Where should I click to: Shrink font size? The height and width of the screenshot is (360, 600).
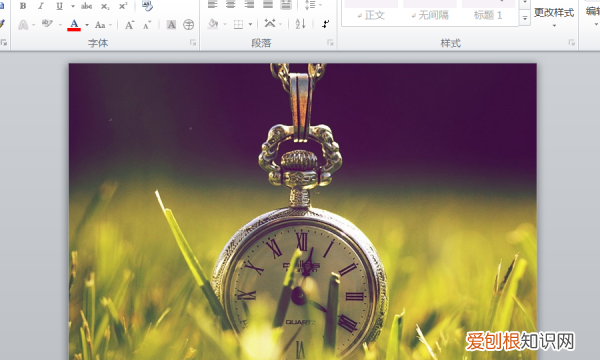click(147, 25)
